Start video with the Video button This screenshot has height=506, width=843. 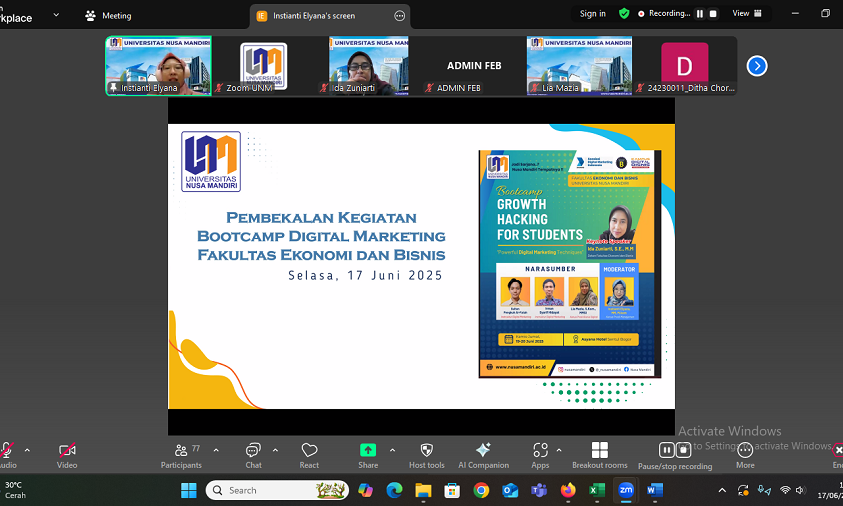(67, 455)
